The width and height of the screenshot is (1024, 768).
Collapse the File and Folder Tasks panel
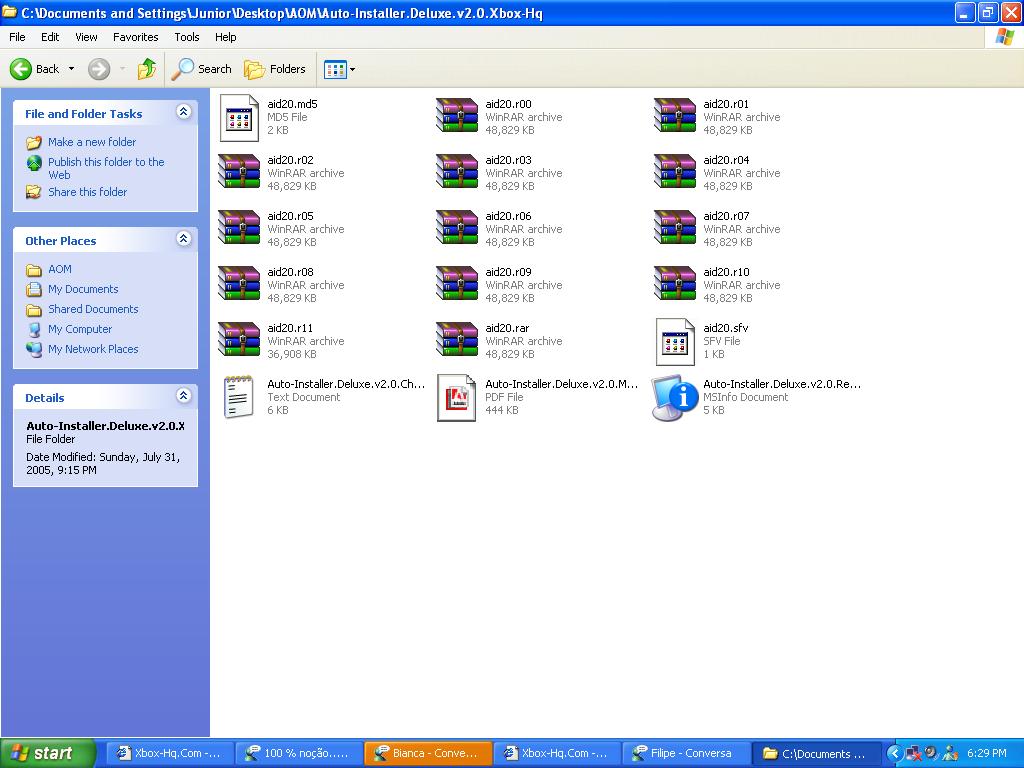click(x=184, y=112)
